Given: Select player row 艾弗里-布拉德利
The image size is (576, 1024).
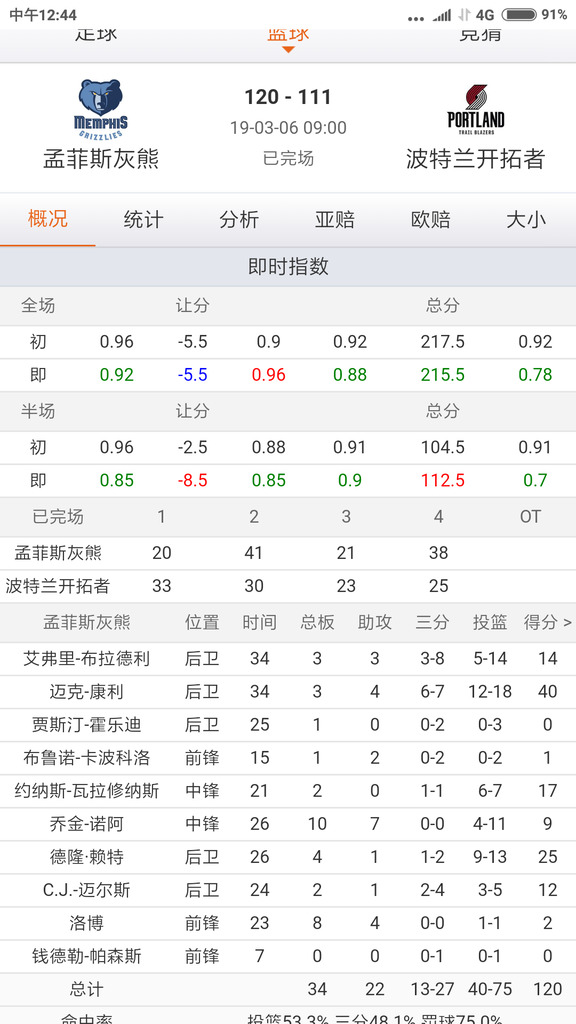Looking at the screenshot, I should click(288, 659).
